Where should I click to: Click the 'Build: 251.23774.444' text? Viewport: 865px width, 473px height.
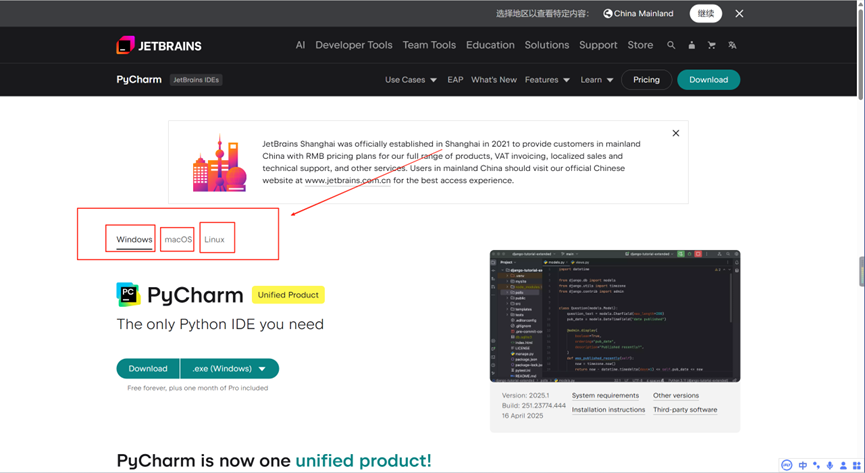[533, 406]
